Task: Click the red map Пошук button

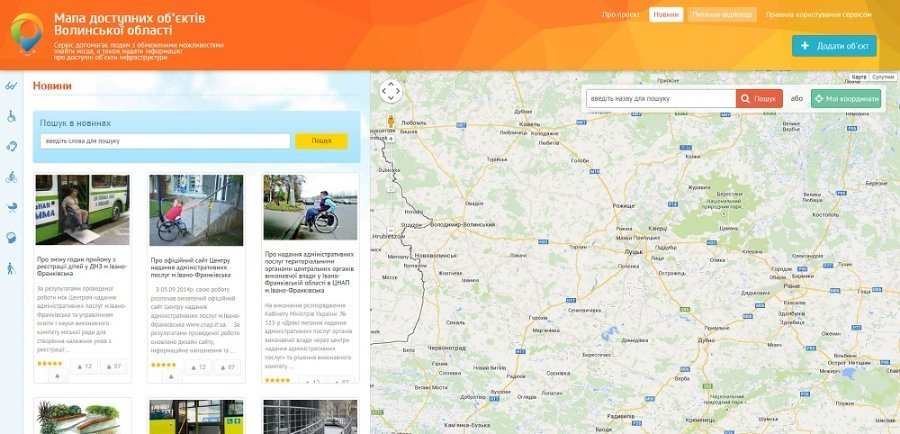Action: [x=759, y=99]
